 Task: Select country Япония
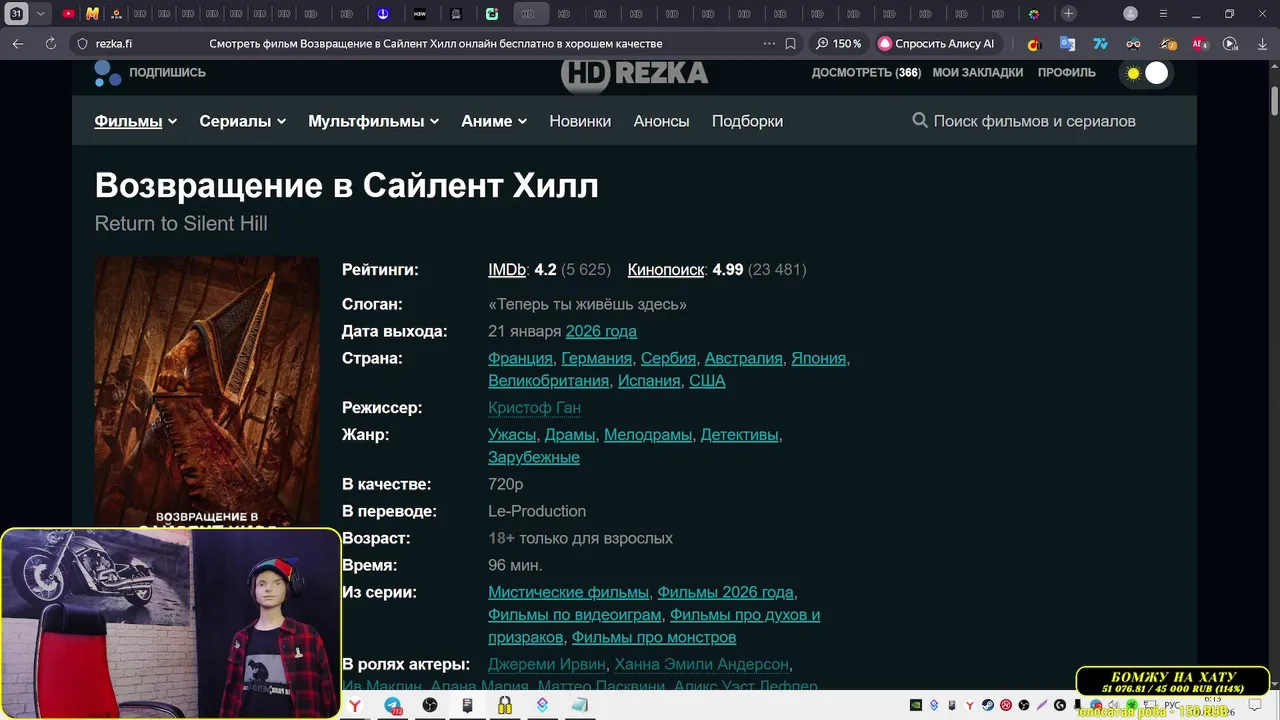818,358
